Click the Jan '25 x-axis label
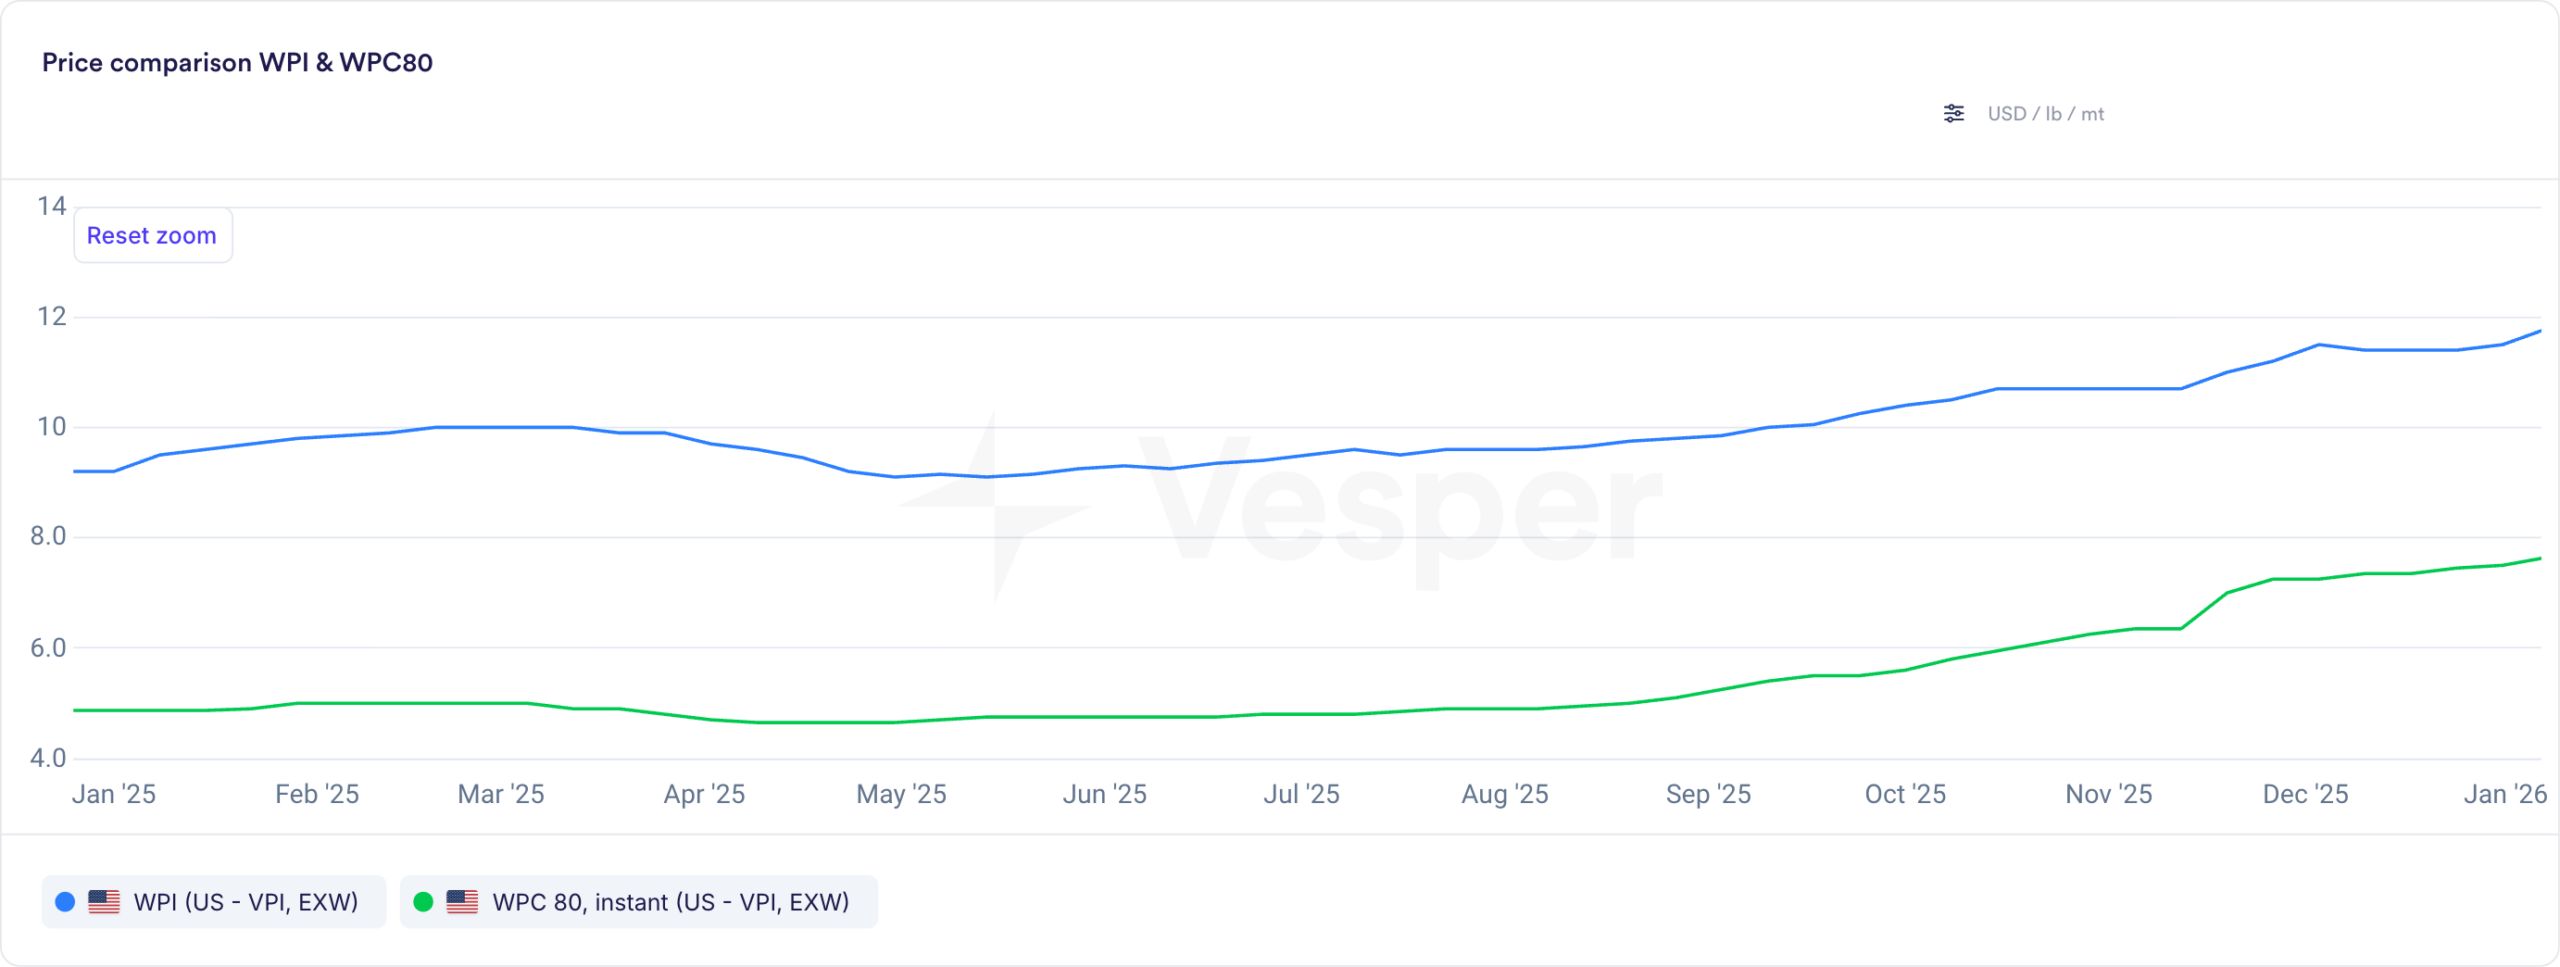Screen dimensions: 2560x967 point(114,794)
